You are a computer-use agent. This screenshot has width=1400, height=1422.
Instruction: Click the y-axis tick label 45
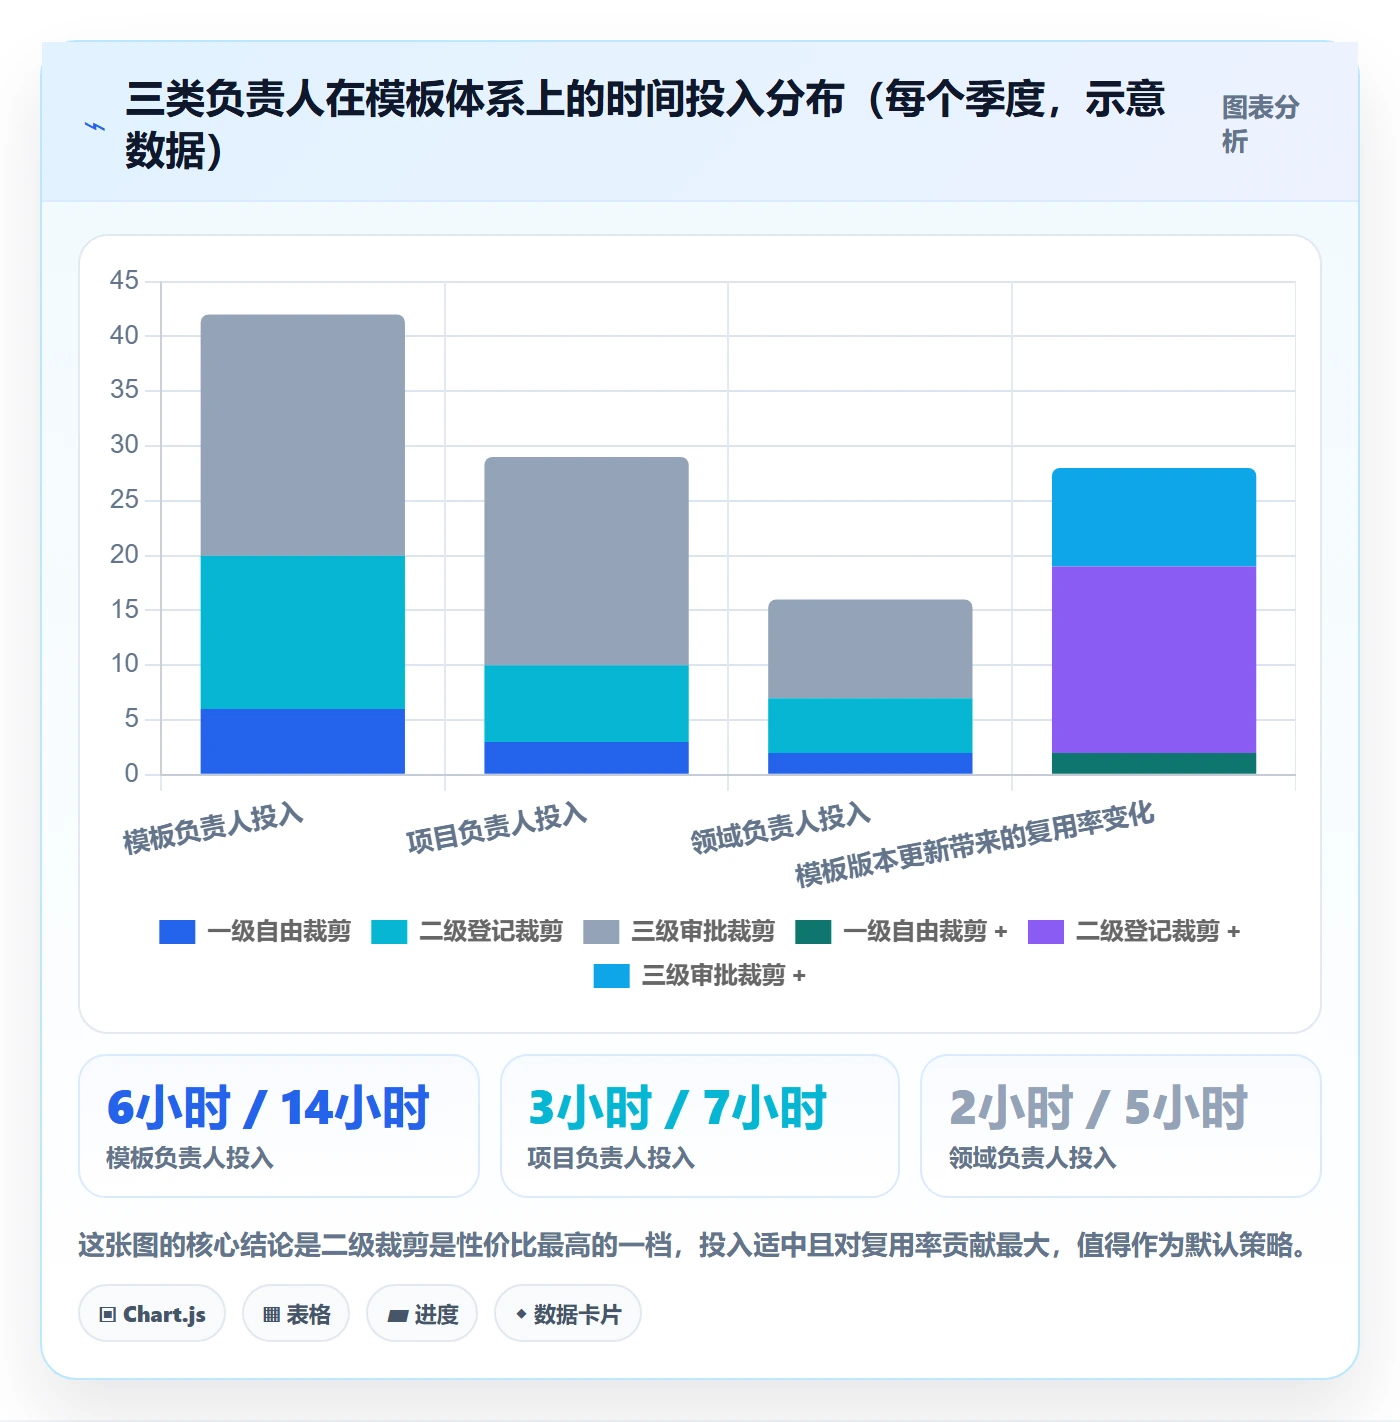point(124,280)
